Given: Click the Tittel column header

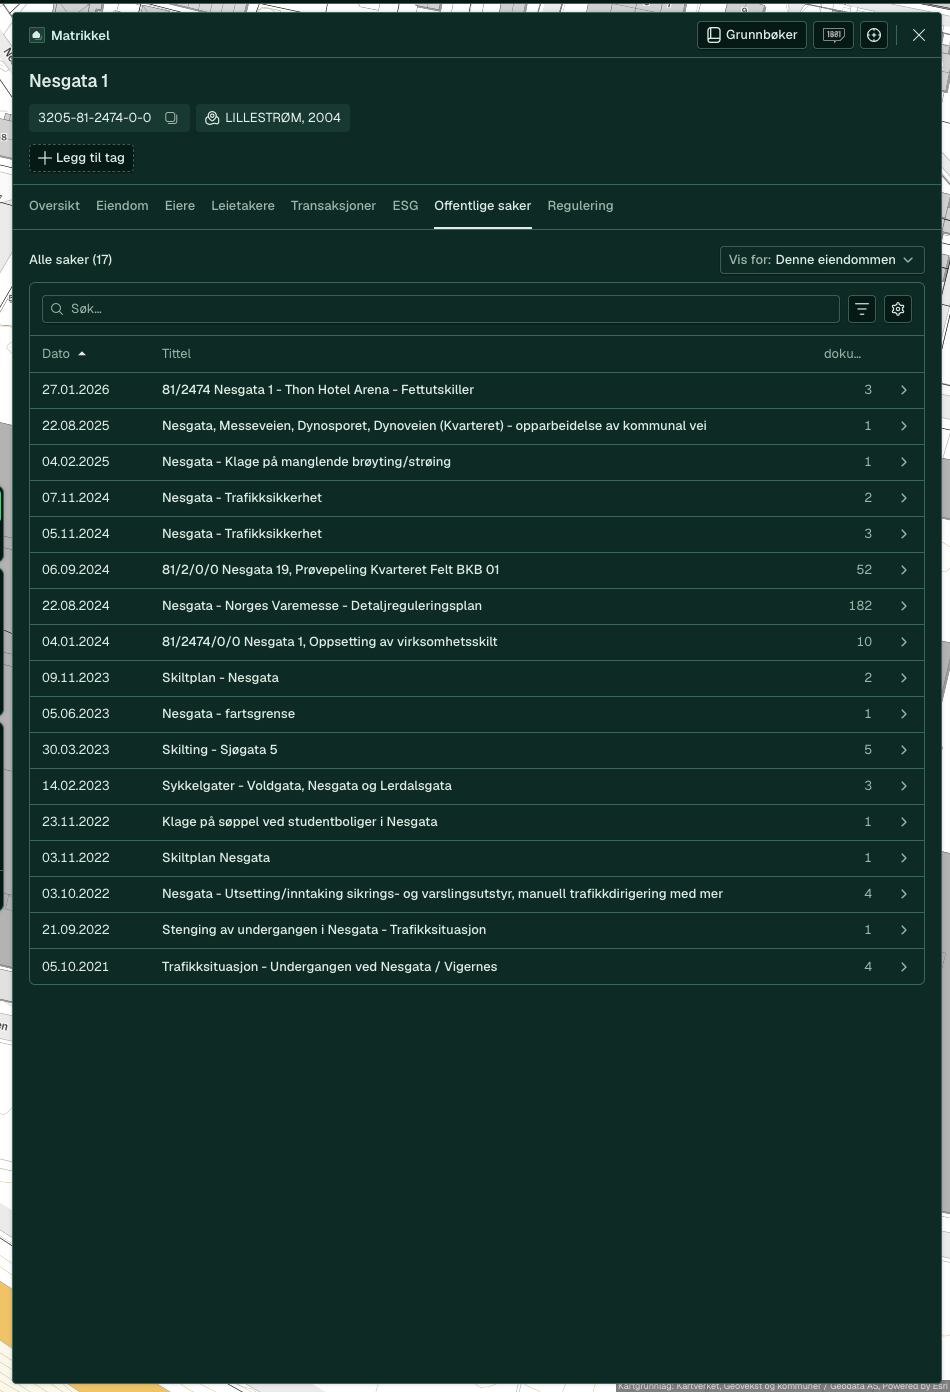Looking at the screenshot, I should click(176, 354).
